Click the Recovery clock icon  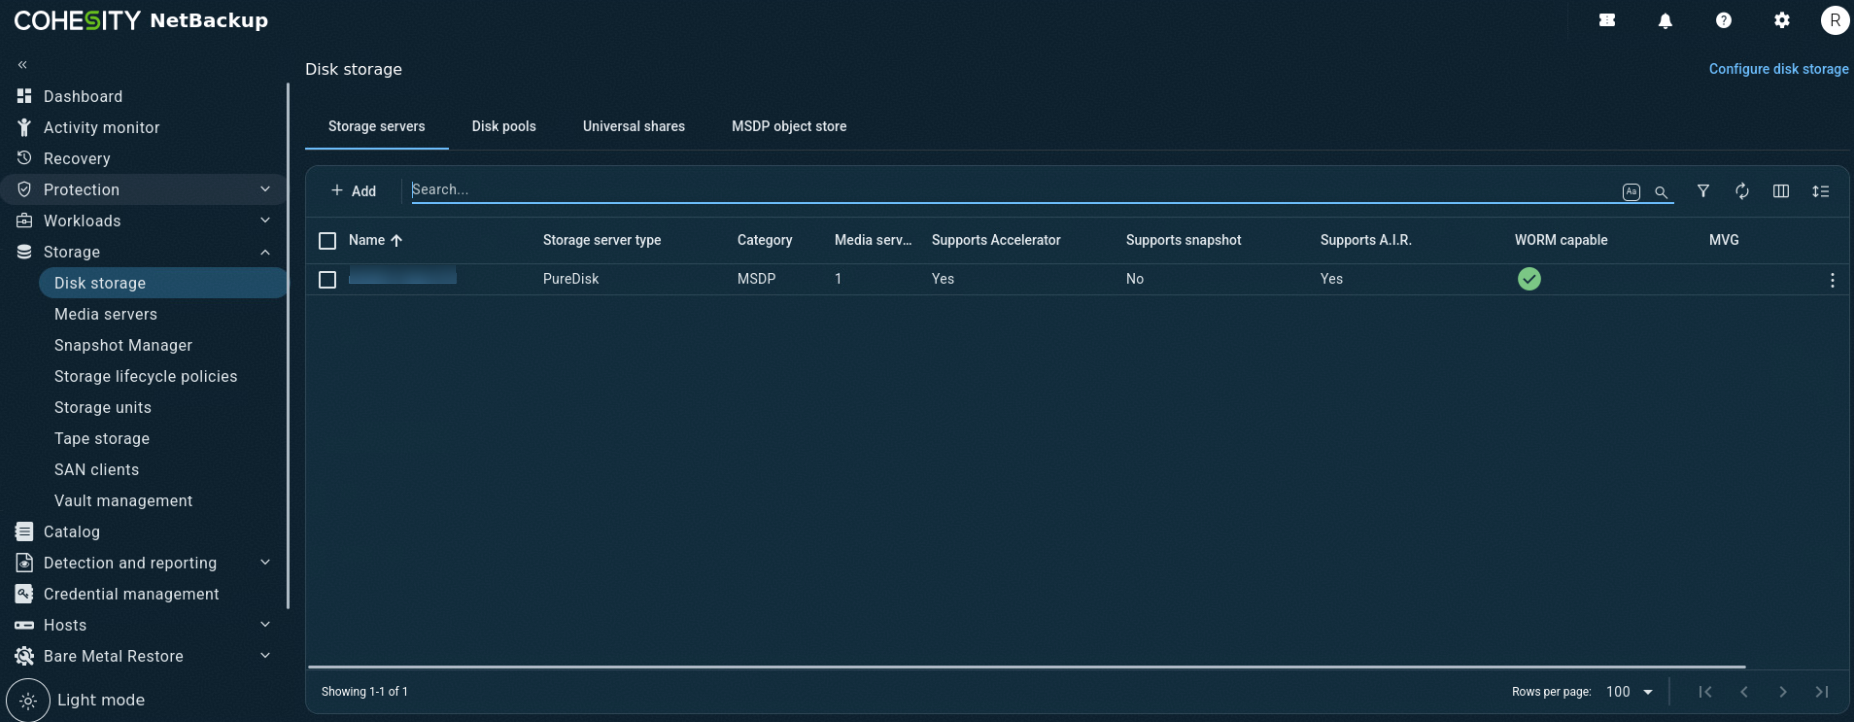(24, 158)
